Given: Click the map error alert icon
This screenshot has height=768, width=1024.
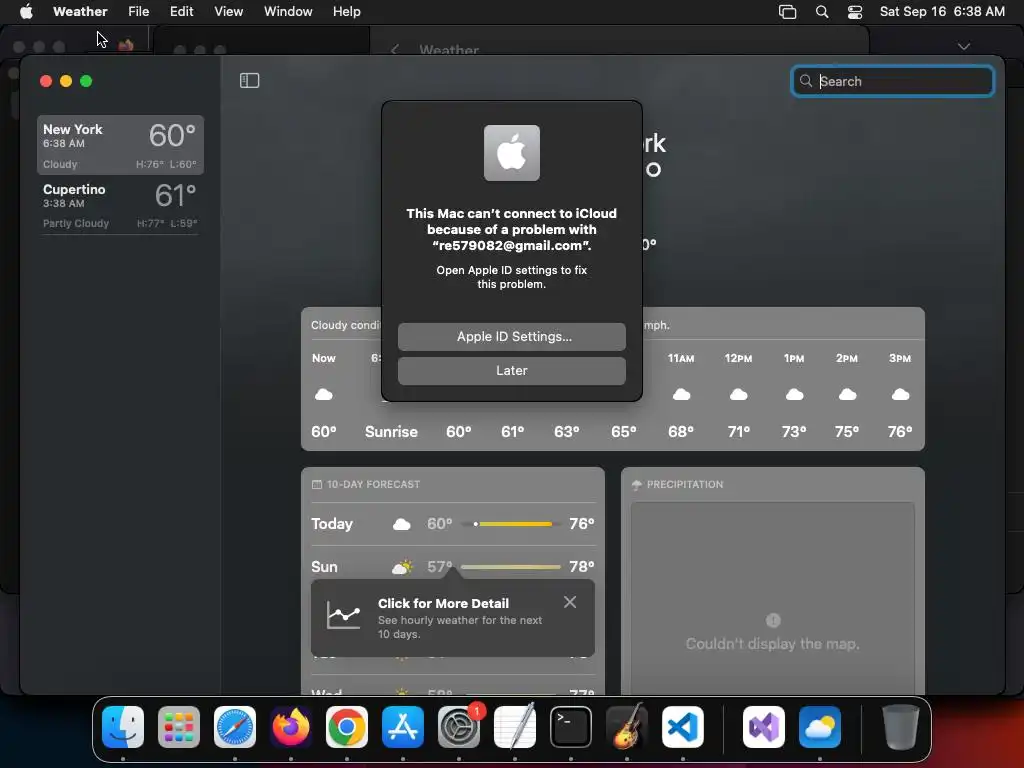Looking at the screenshot, I should 773,620.
